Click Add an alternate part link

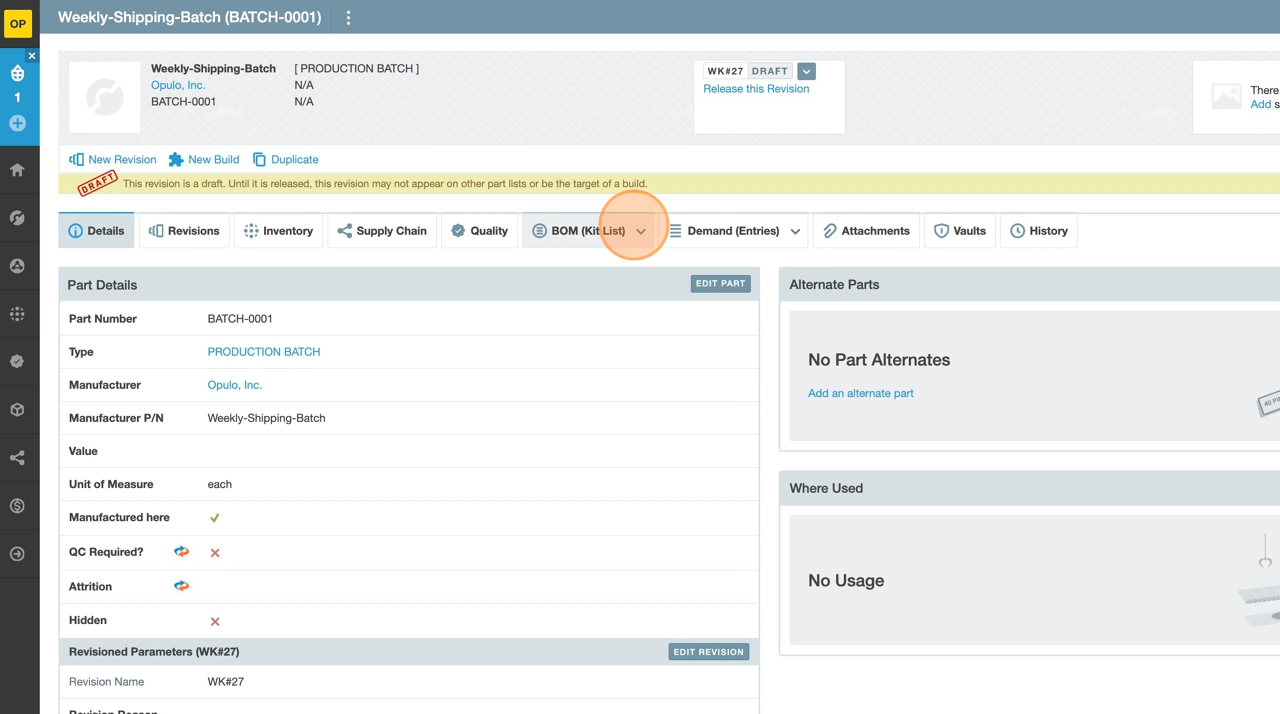860,393
